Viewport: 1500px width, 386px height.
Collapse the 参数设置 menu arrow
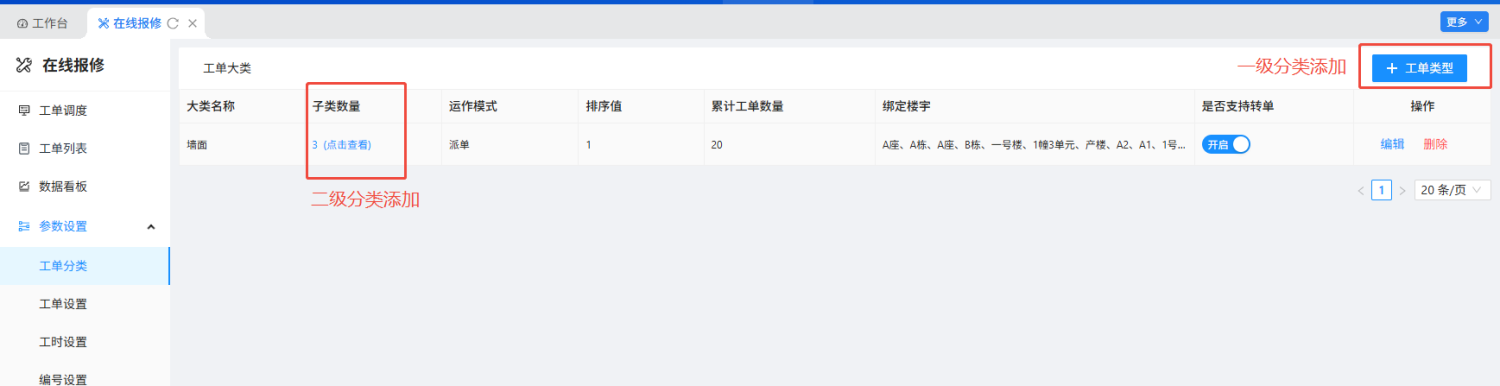click(151, 227)
